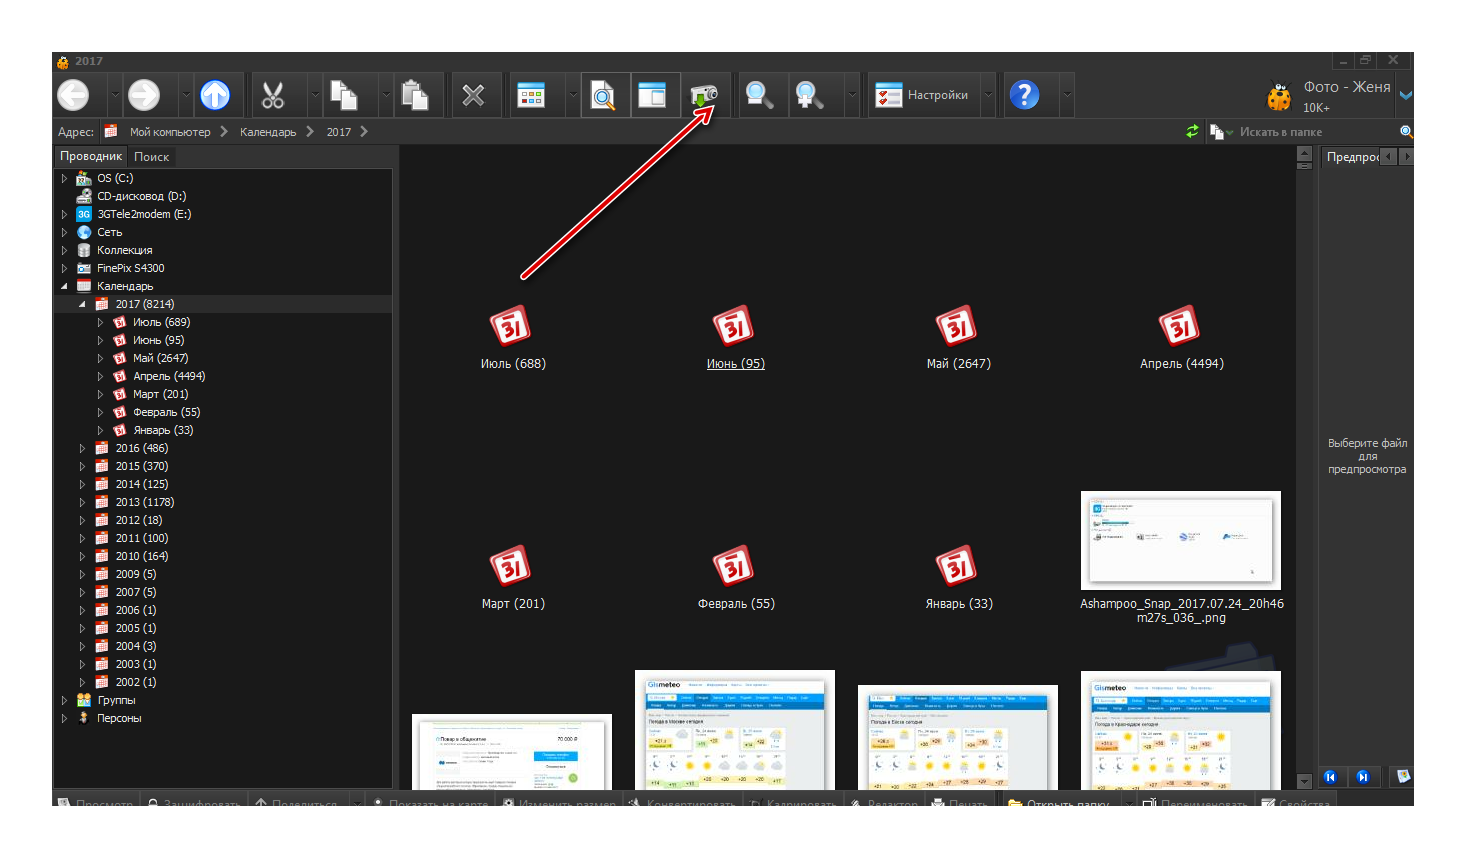This screenshot has height=858, width=1466.
Task: Click the calendar icon beside Адрес
Action: pos(111,131)
